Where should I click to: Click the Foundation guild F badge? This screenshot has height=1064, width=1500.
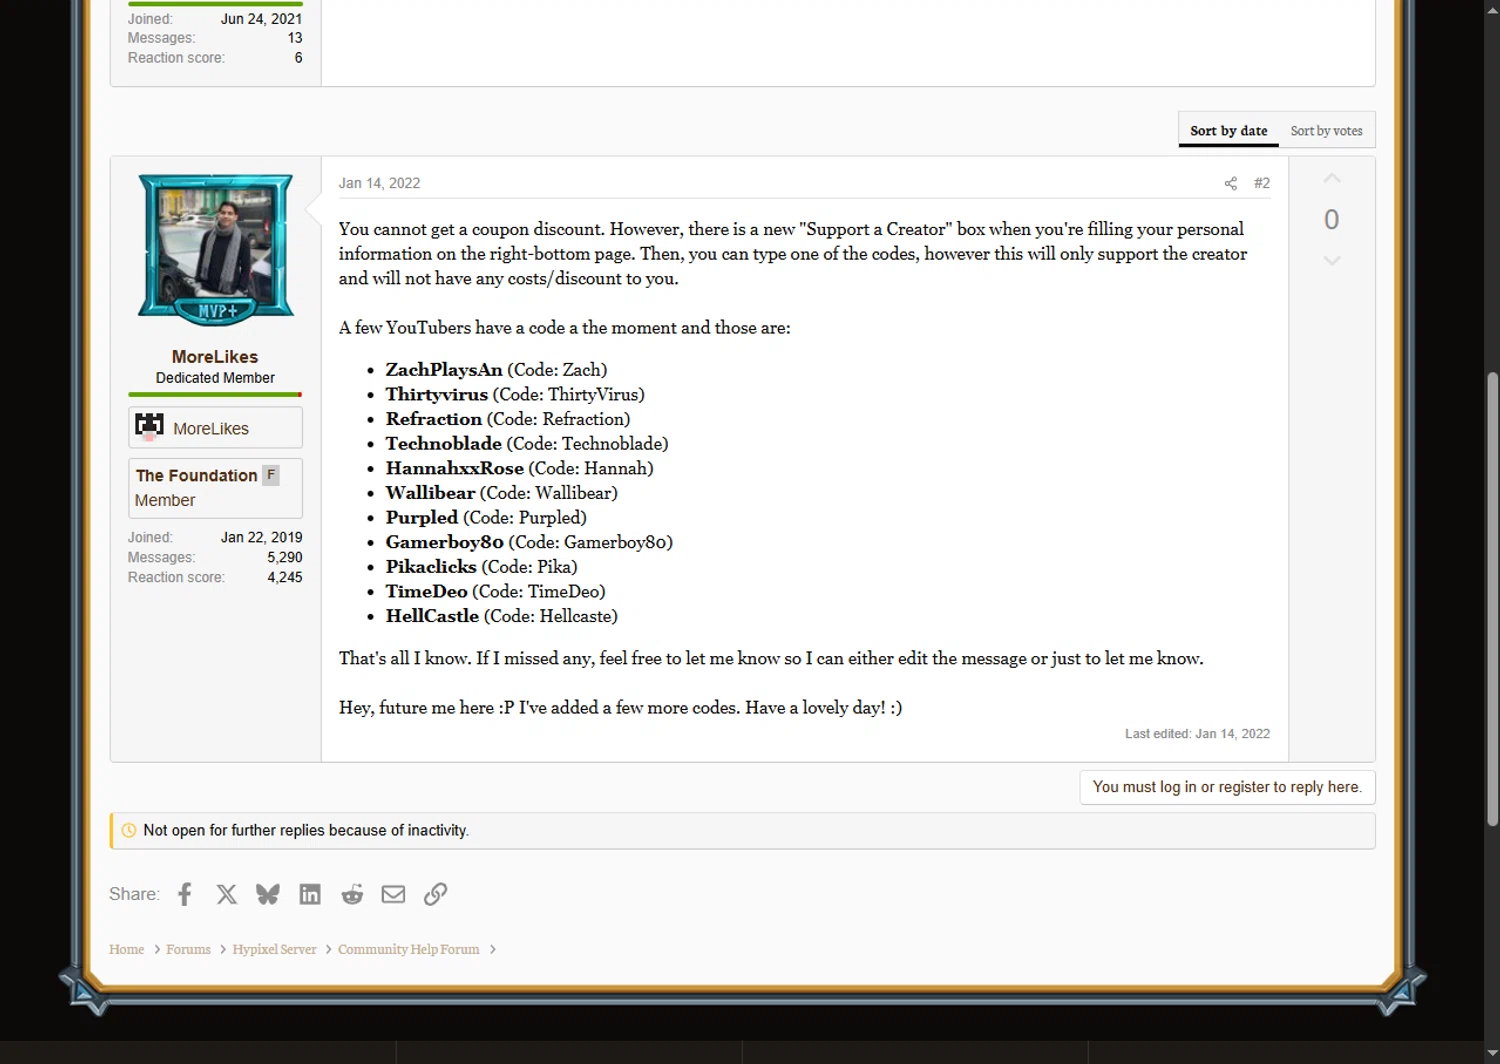coord(271,475)
